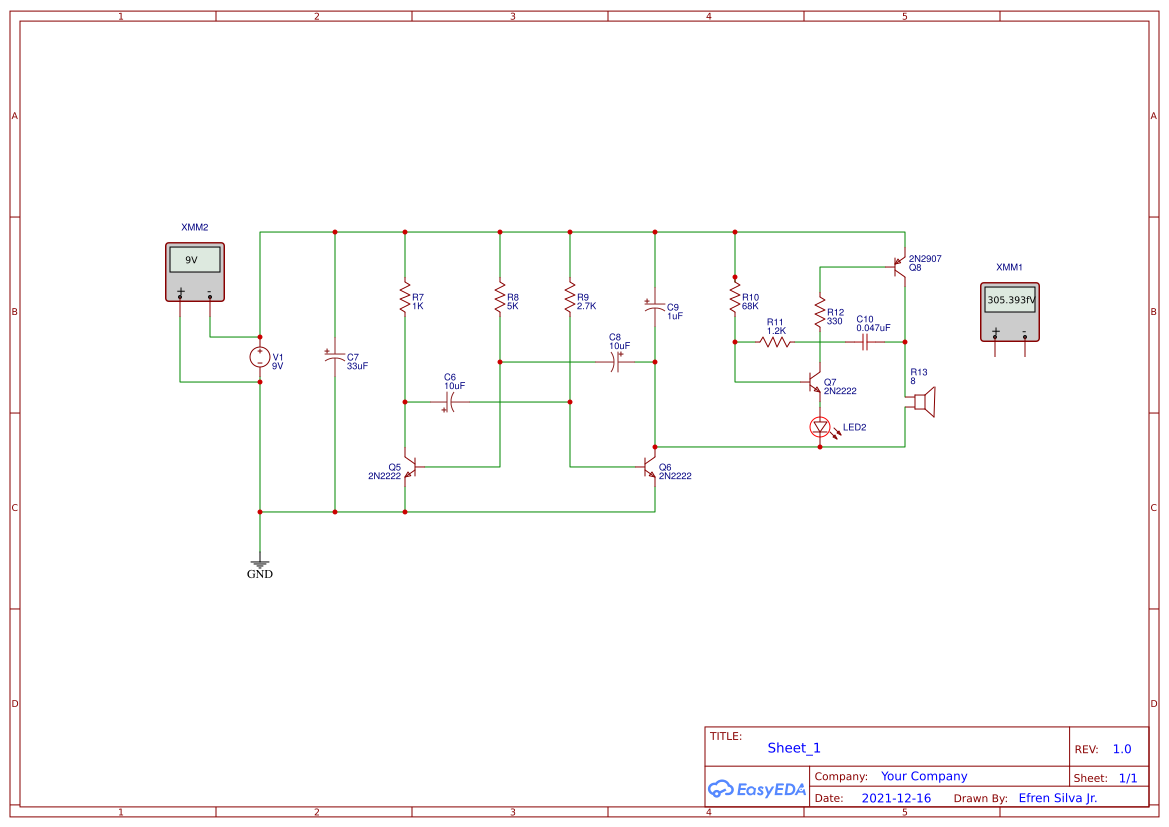The width and height of the screenshot is (1169, 827).
Task: Click the C10 0.047uF capacitor
Action: click(x=866, y=342)
